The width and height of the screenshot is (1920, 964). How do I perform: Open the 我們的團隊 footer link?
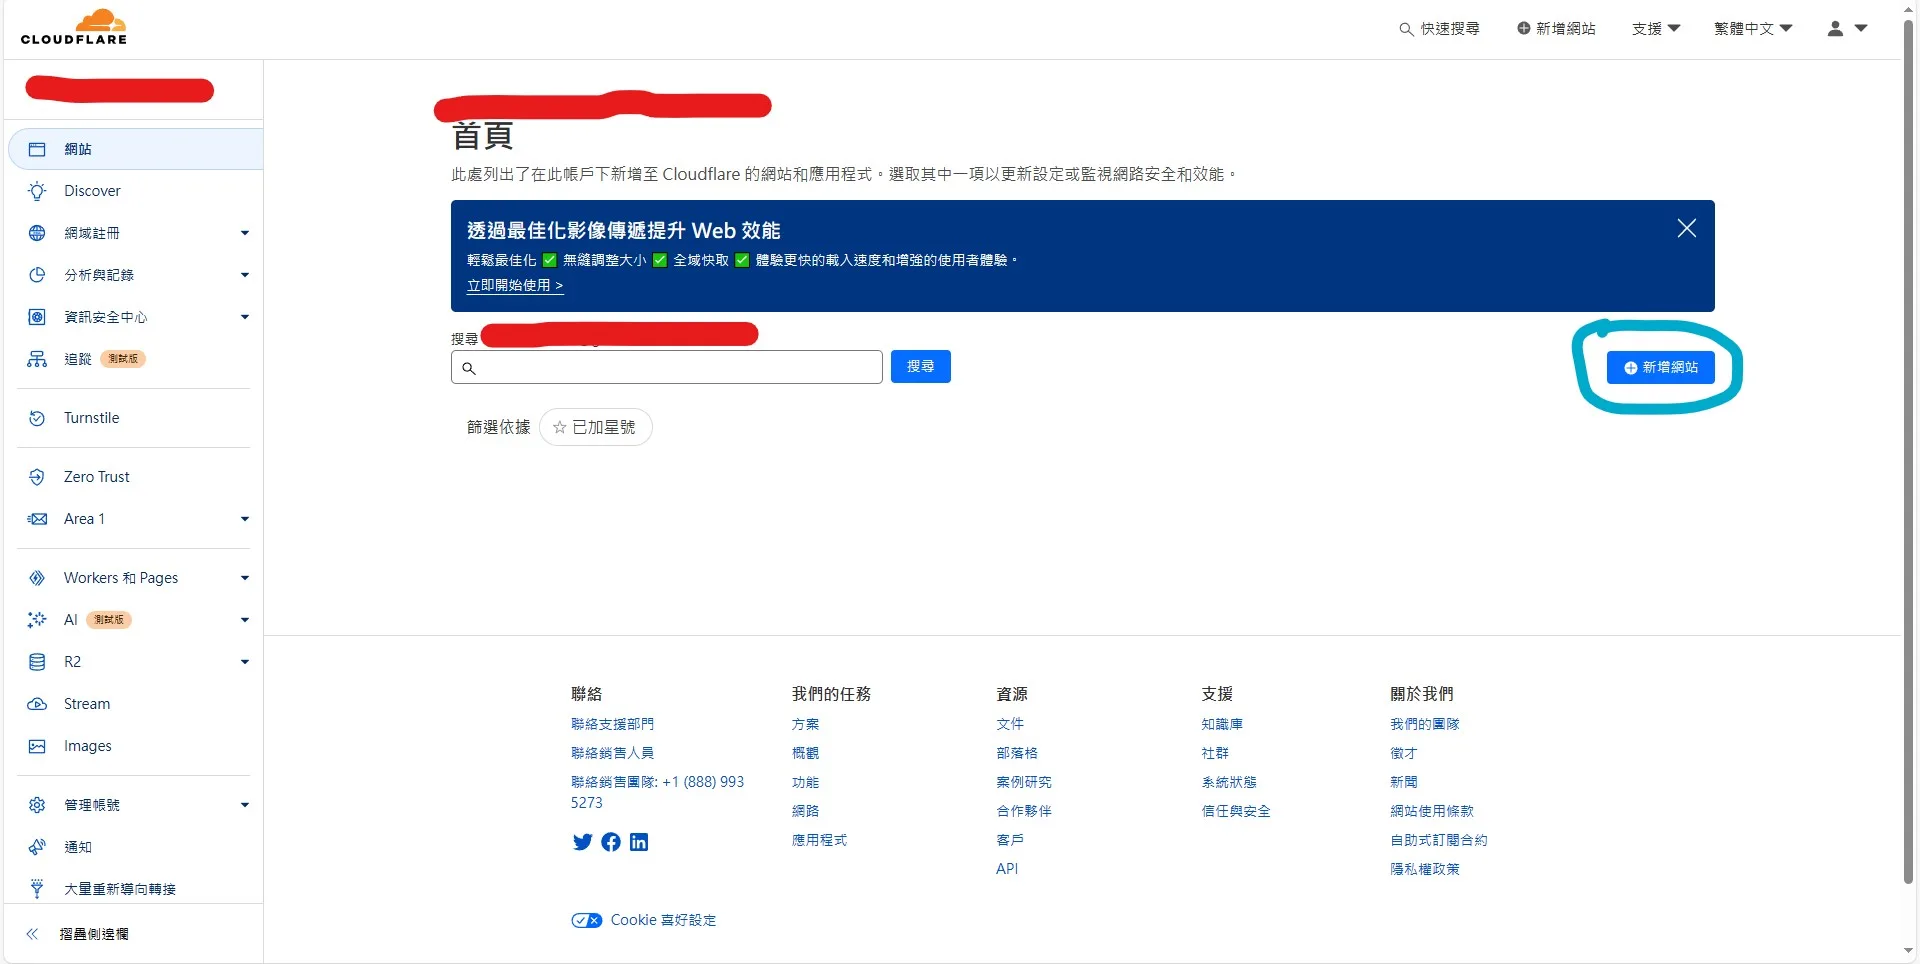1425,724
